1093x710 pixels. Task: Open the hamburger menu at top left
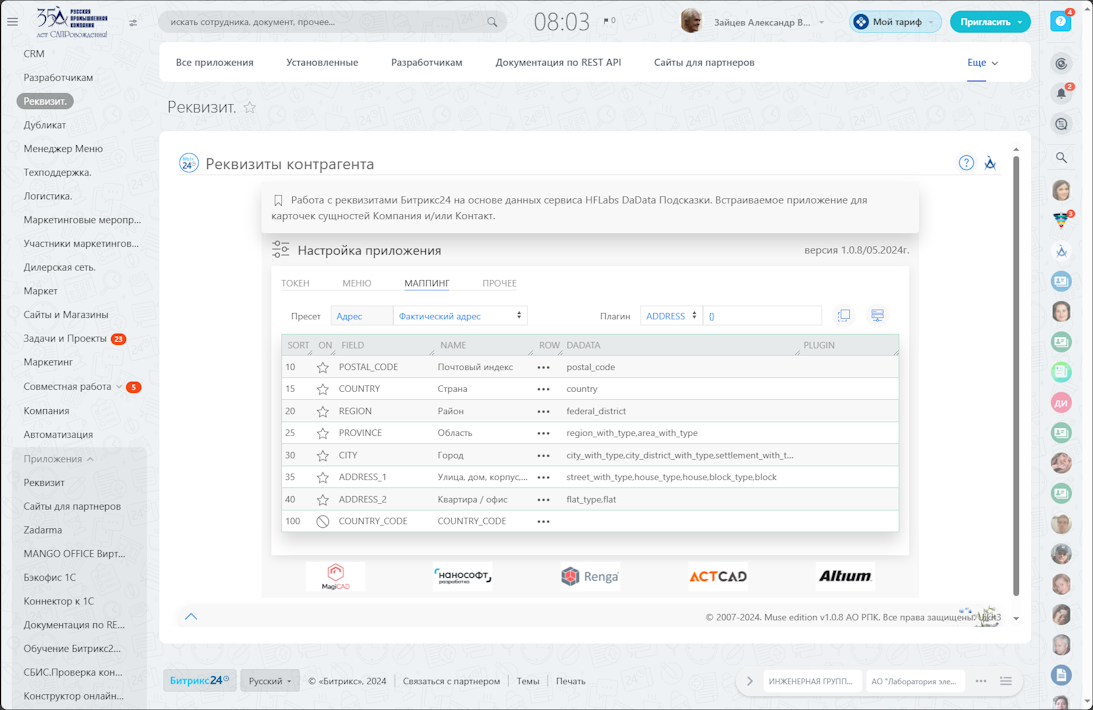(x=13, y=22)
